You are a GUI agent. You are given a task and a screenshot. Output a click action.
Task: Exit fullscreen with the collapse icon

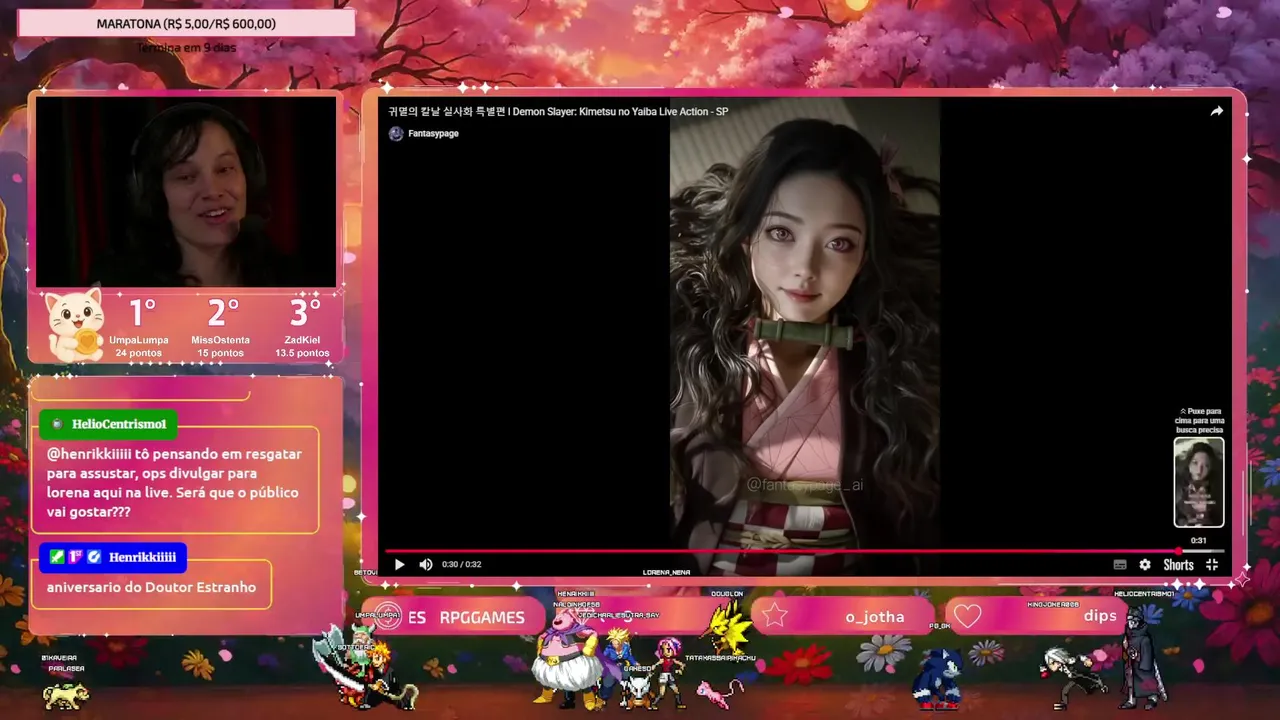coord(1212,565)
